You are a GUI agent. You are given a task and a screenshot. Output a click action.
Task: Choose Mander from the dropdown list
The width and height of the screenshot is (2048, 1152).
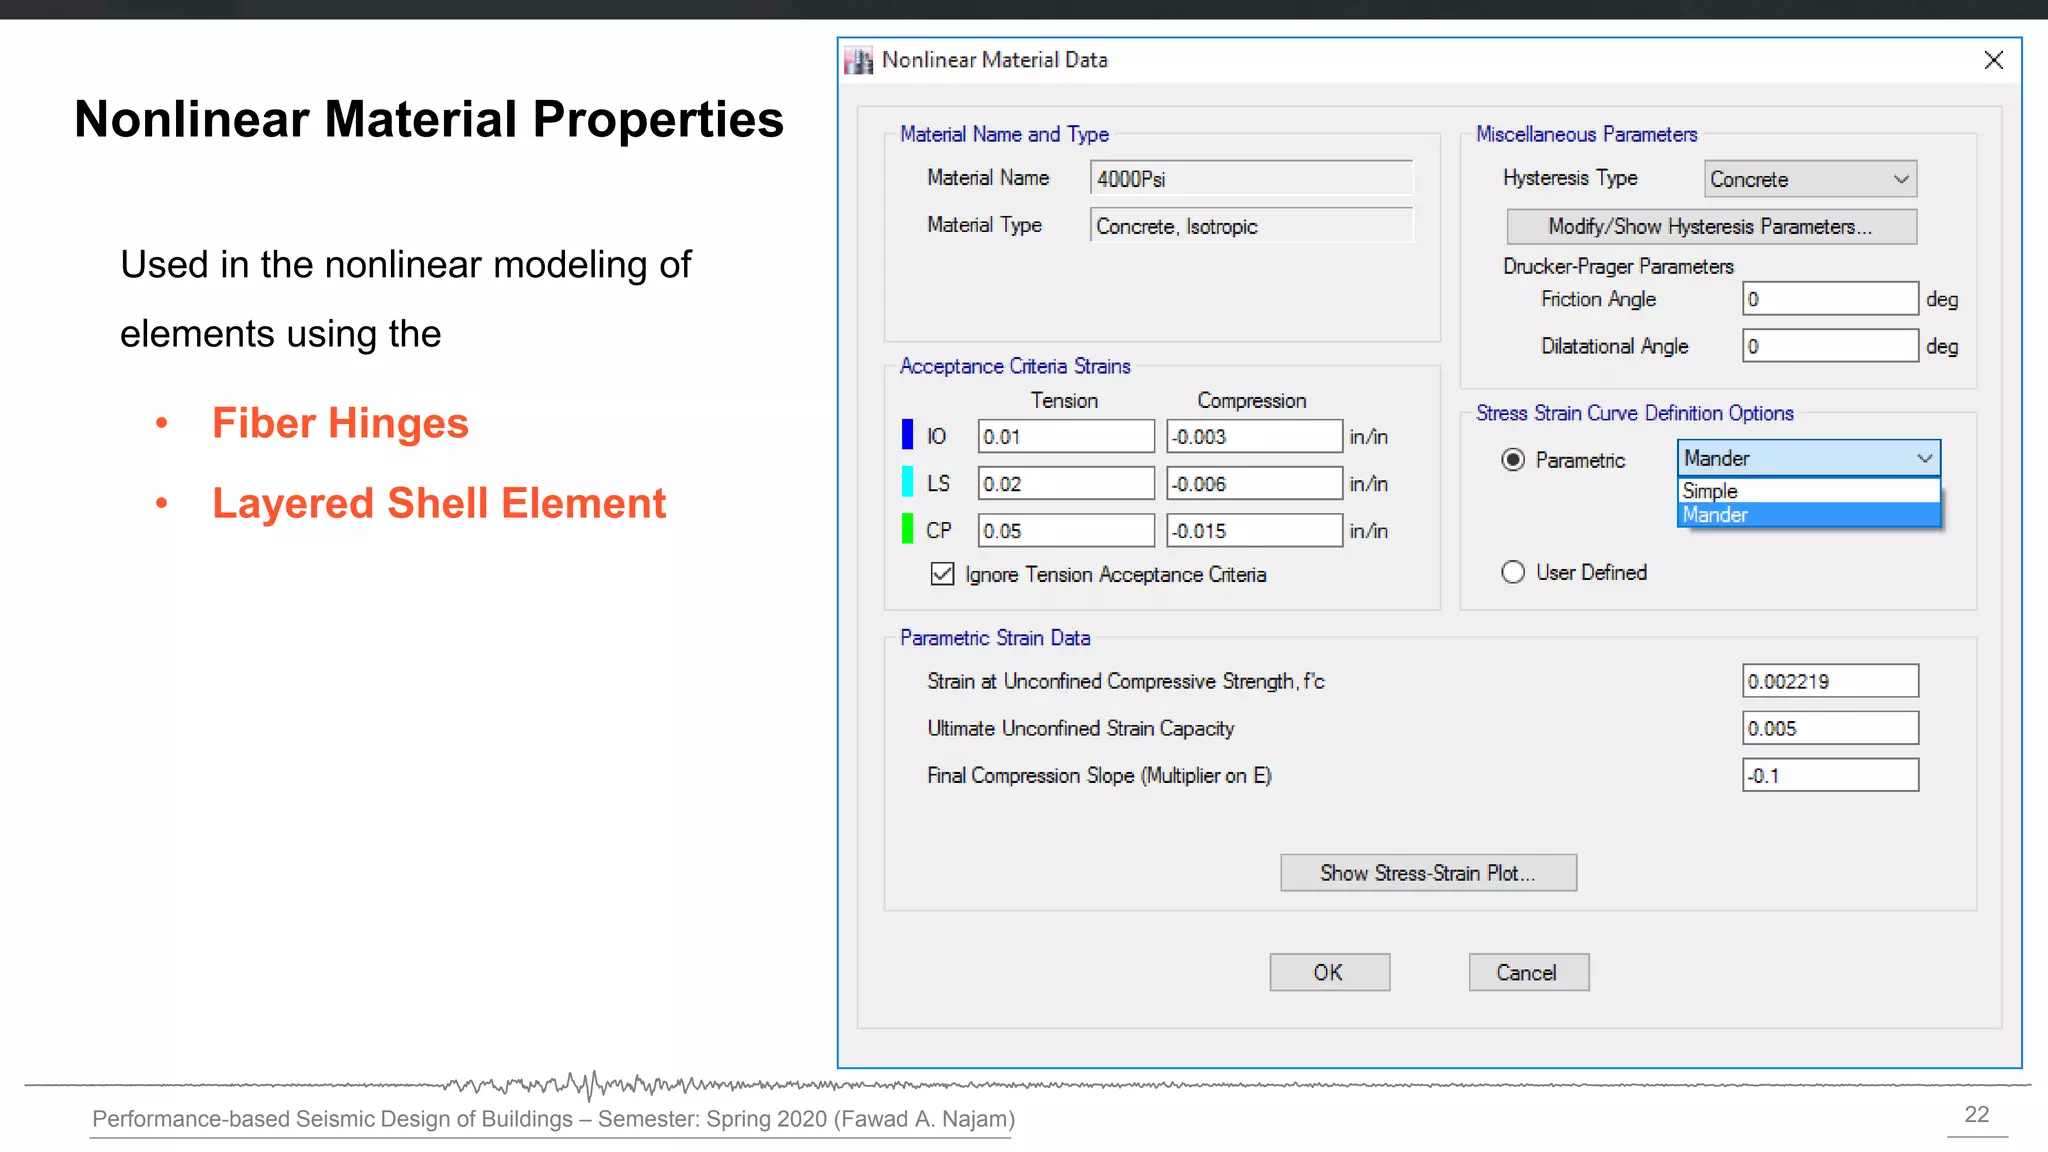coord(1808,515)
